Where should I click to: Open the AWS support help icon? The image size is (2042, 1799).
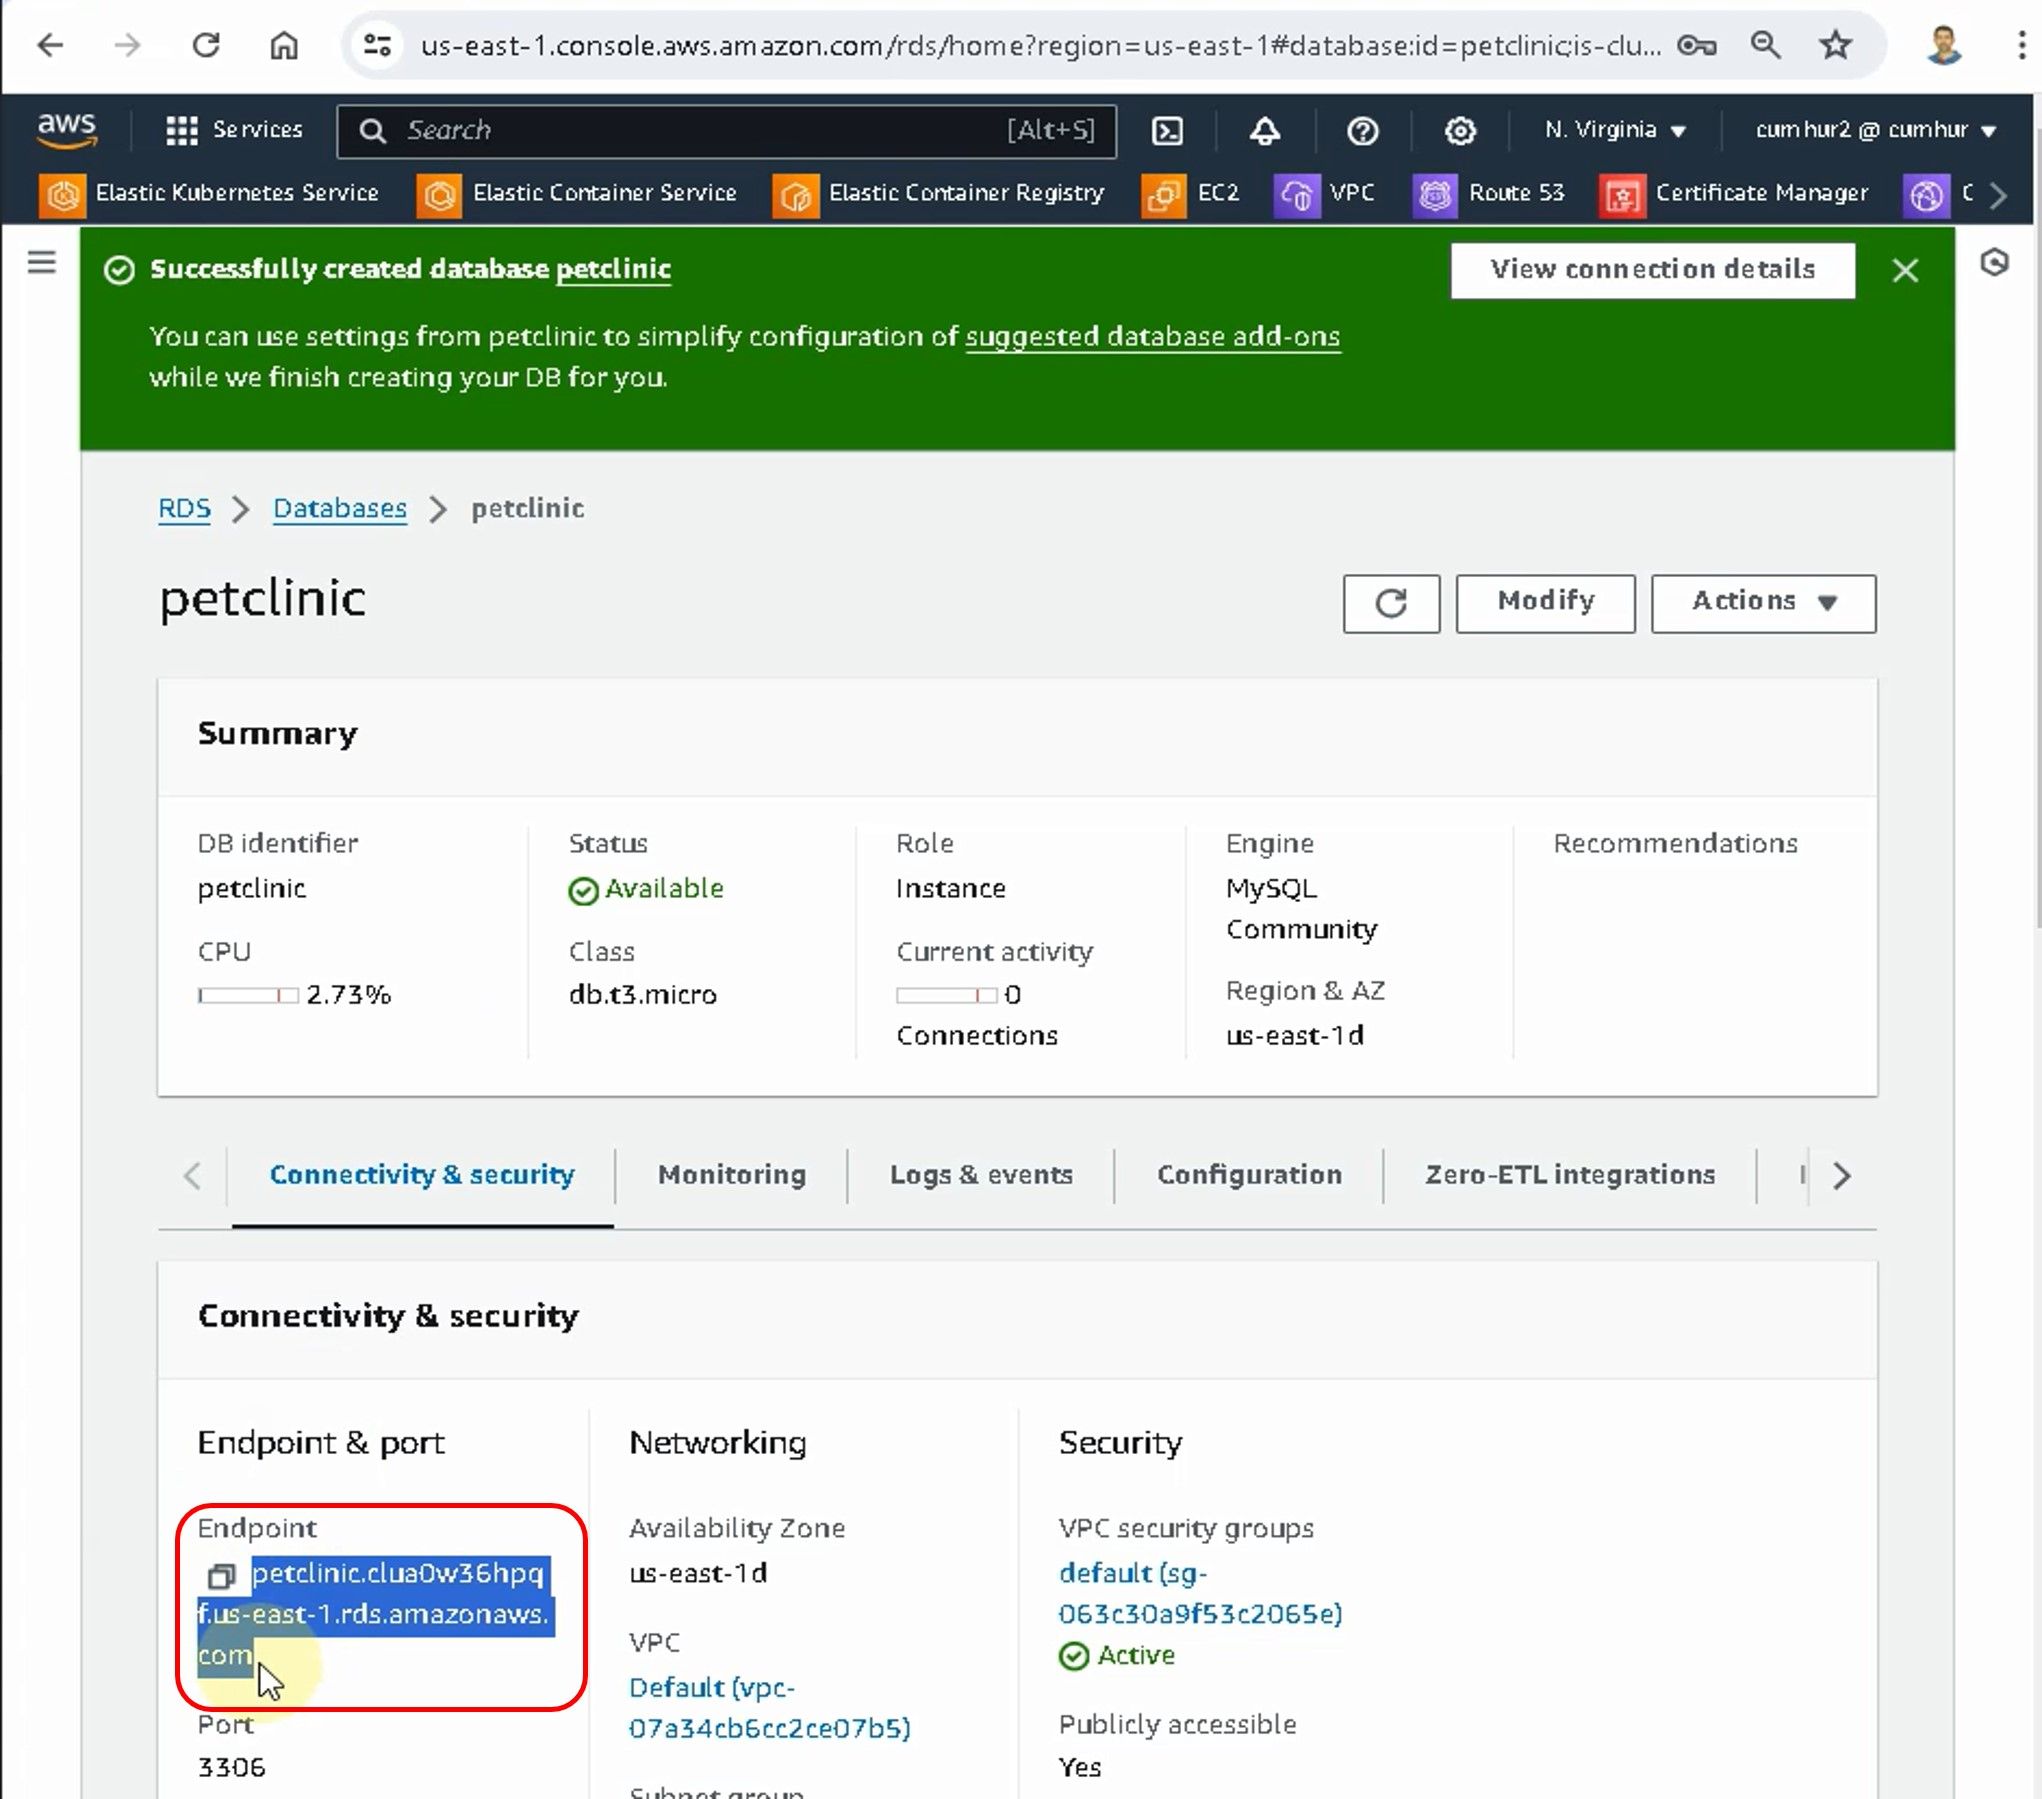[1362, 131]
